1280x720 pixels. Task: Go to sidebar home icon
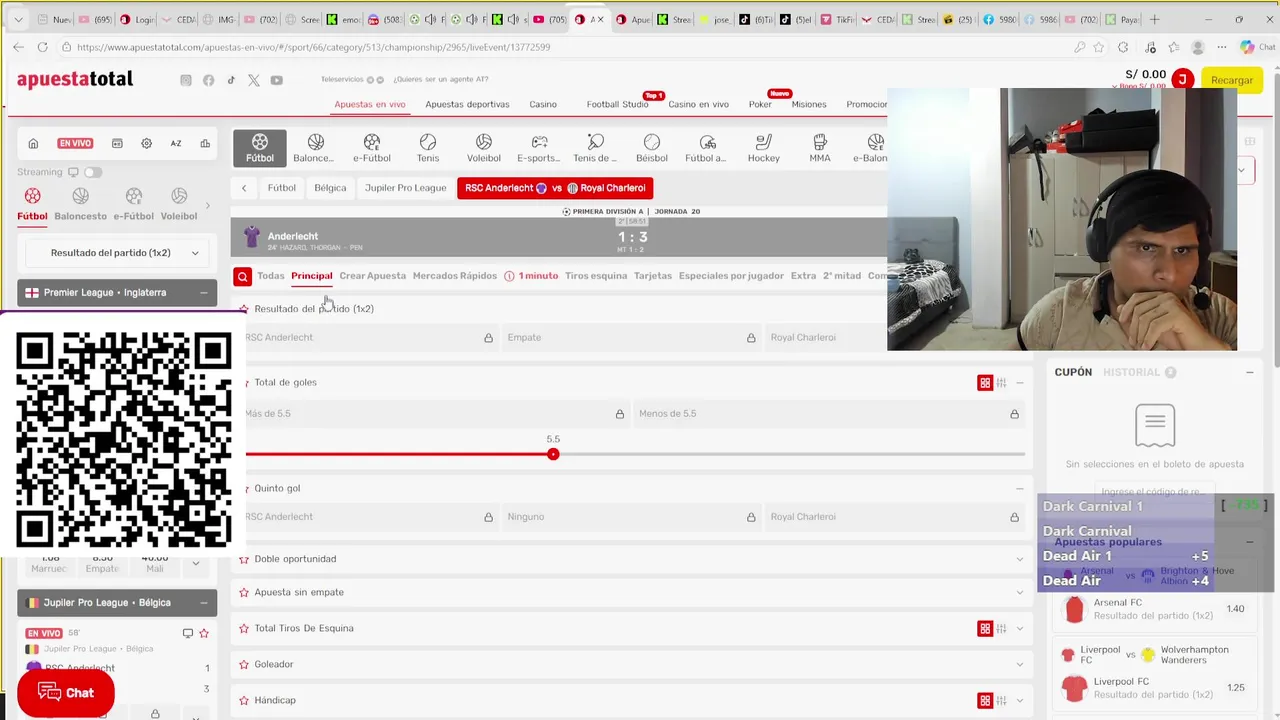coord(33,143)
